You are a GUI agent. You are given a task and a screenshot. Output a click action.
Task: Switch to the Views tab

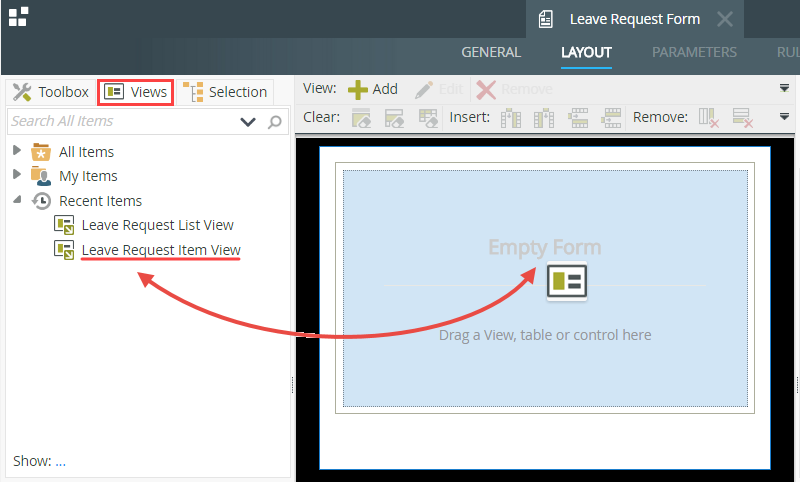click(136, 92)
